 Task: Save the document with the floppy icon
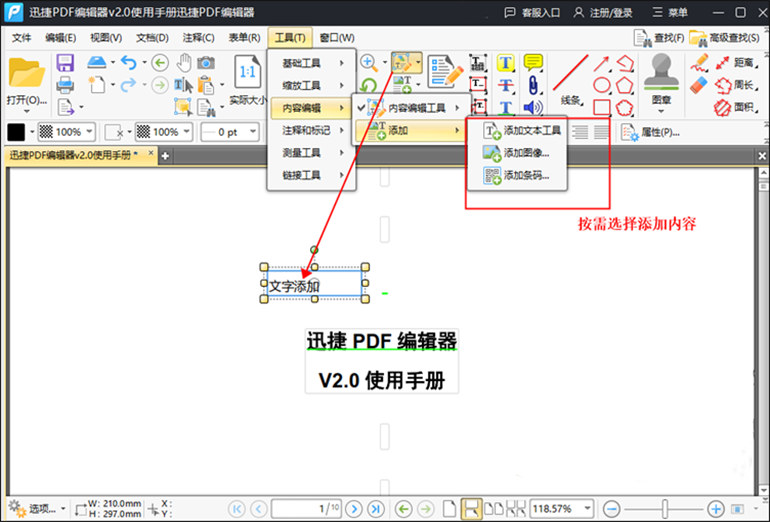pos(65,63)
